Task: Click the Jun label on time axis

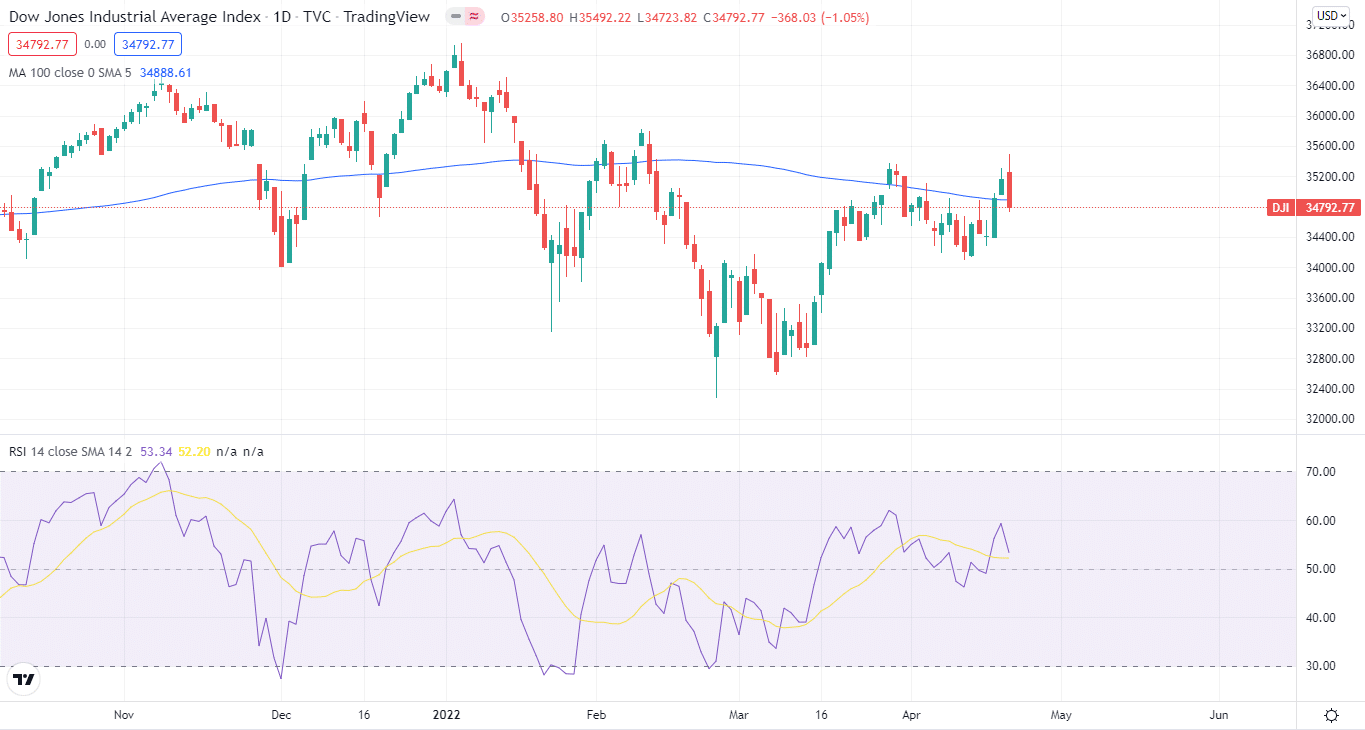Action: click(1219, 715)
